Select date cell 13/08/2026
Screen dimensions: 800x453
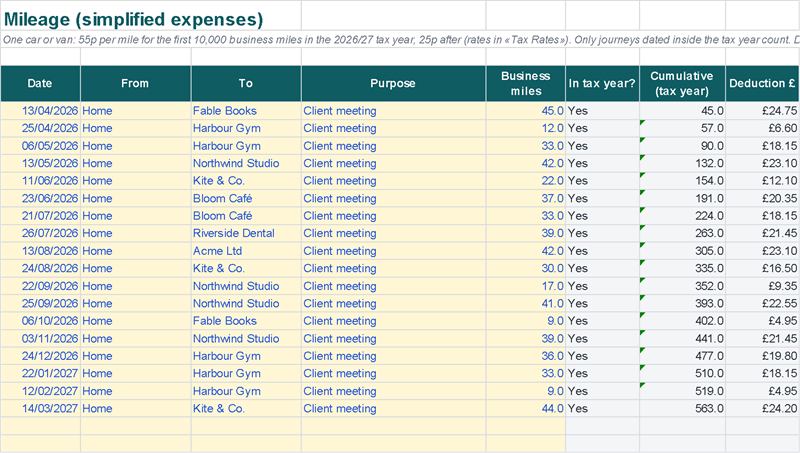(x=40, y=251)
